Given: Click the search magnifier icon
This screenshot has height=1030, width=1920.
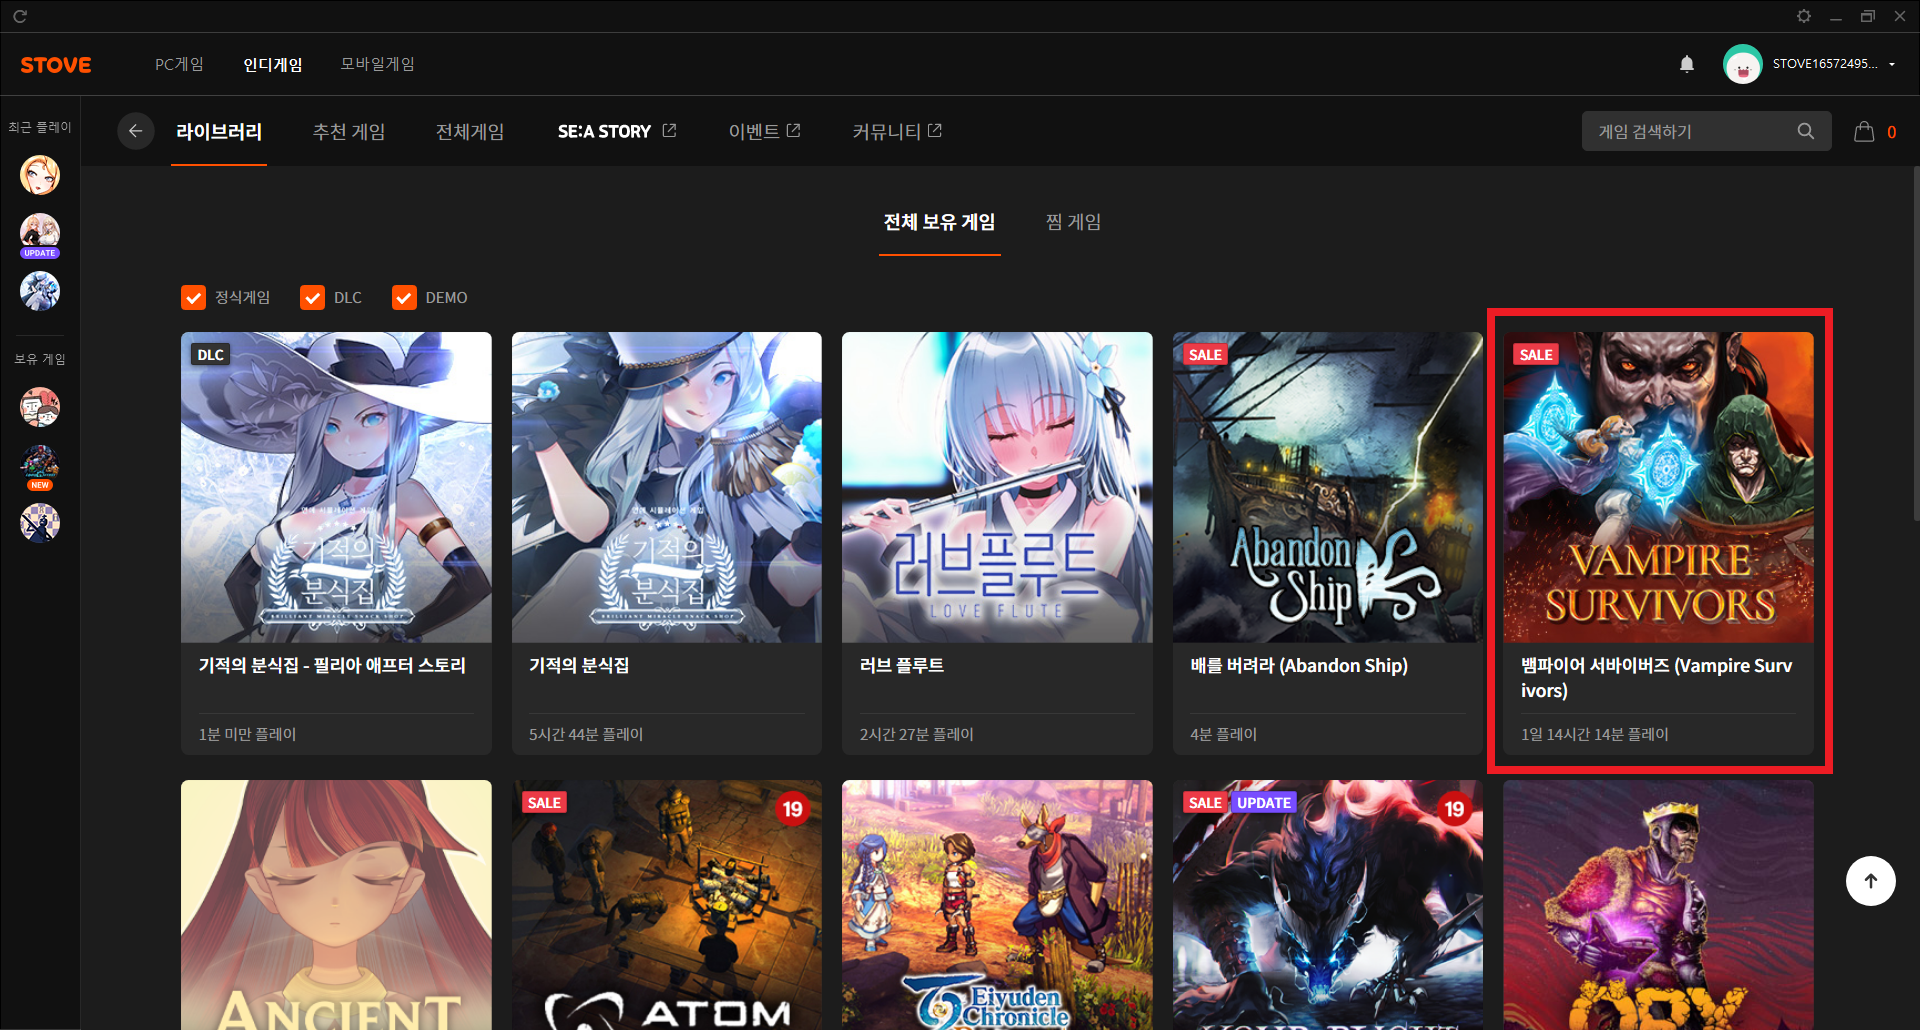Looking at the screenshot, I should click(1805, 131).
